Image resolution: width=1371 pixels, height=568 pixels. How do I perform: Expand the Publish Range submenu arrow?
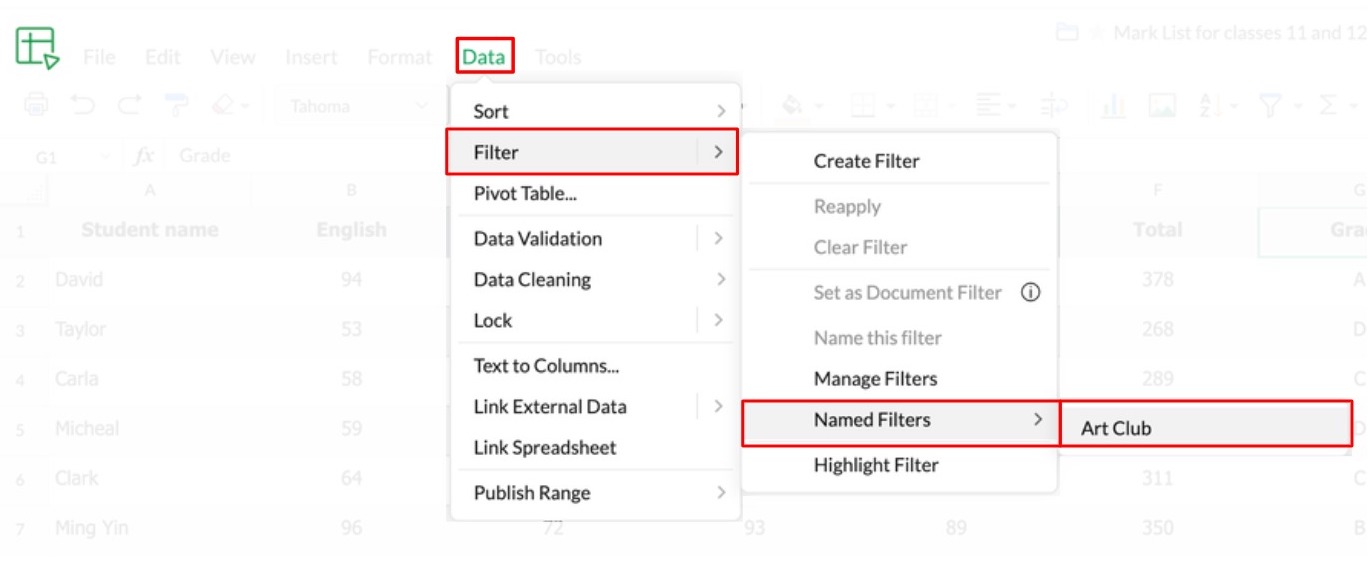pos(721,493)
